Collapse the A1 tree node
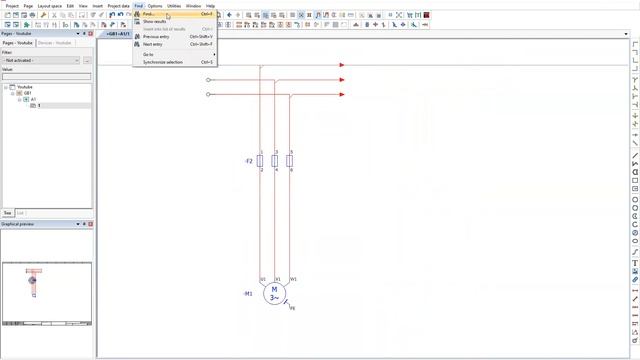The height and width of the screenshot is (360, 640). pos(19,100)
